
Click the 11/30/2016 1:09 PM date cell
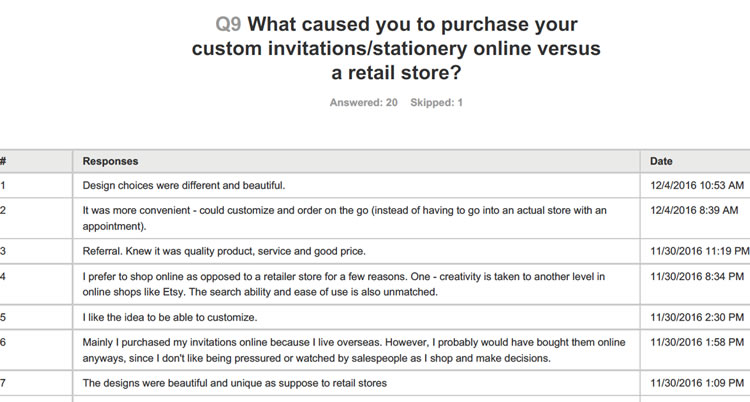point(697,382)
